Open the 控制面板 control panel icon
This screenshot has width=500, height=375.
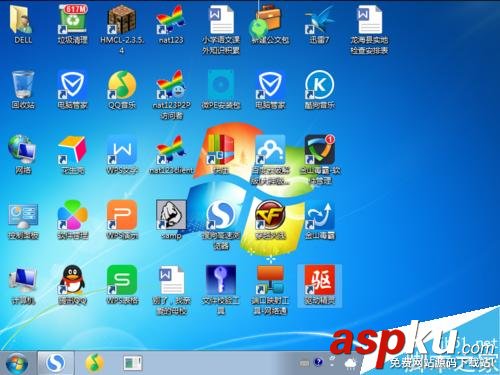click(23, 215)
